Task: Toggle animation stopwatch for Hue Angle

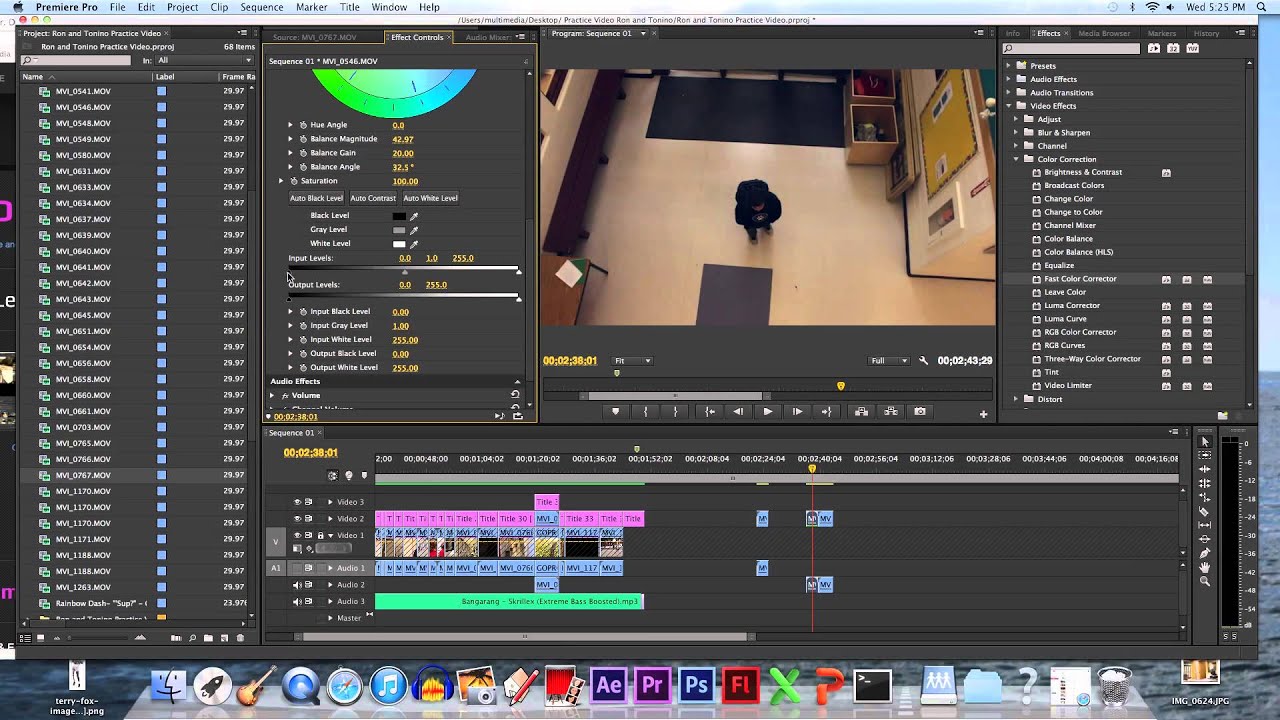Action: click(303, 125)
